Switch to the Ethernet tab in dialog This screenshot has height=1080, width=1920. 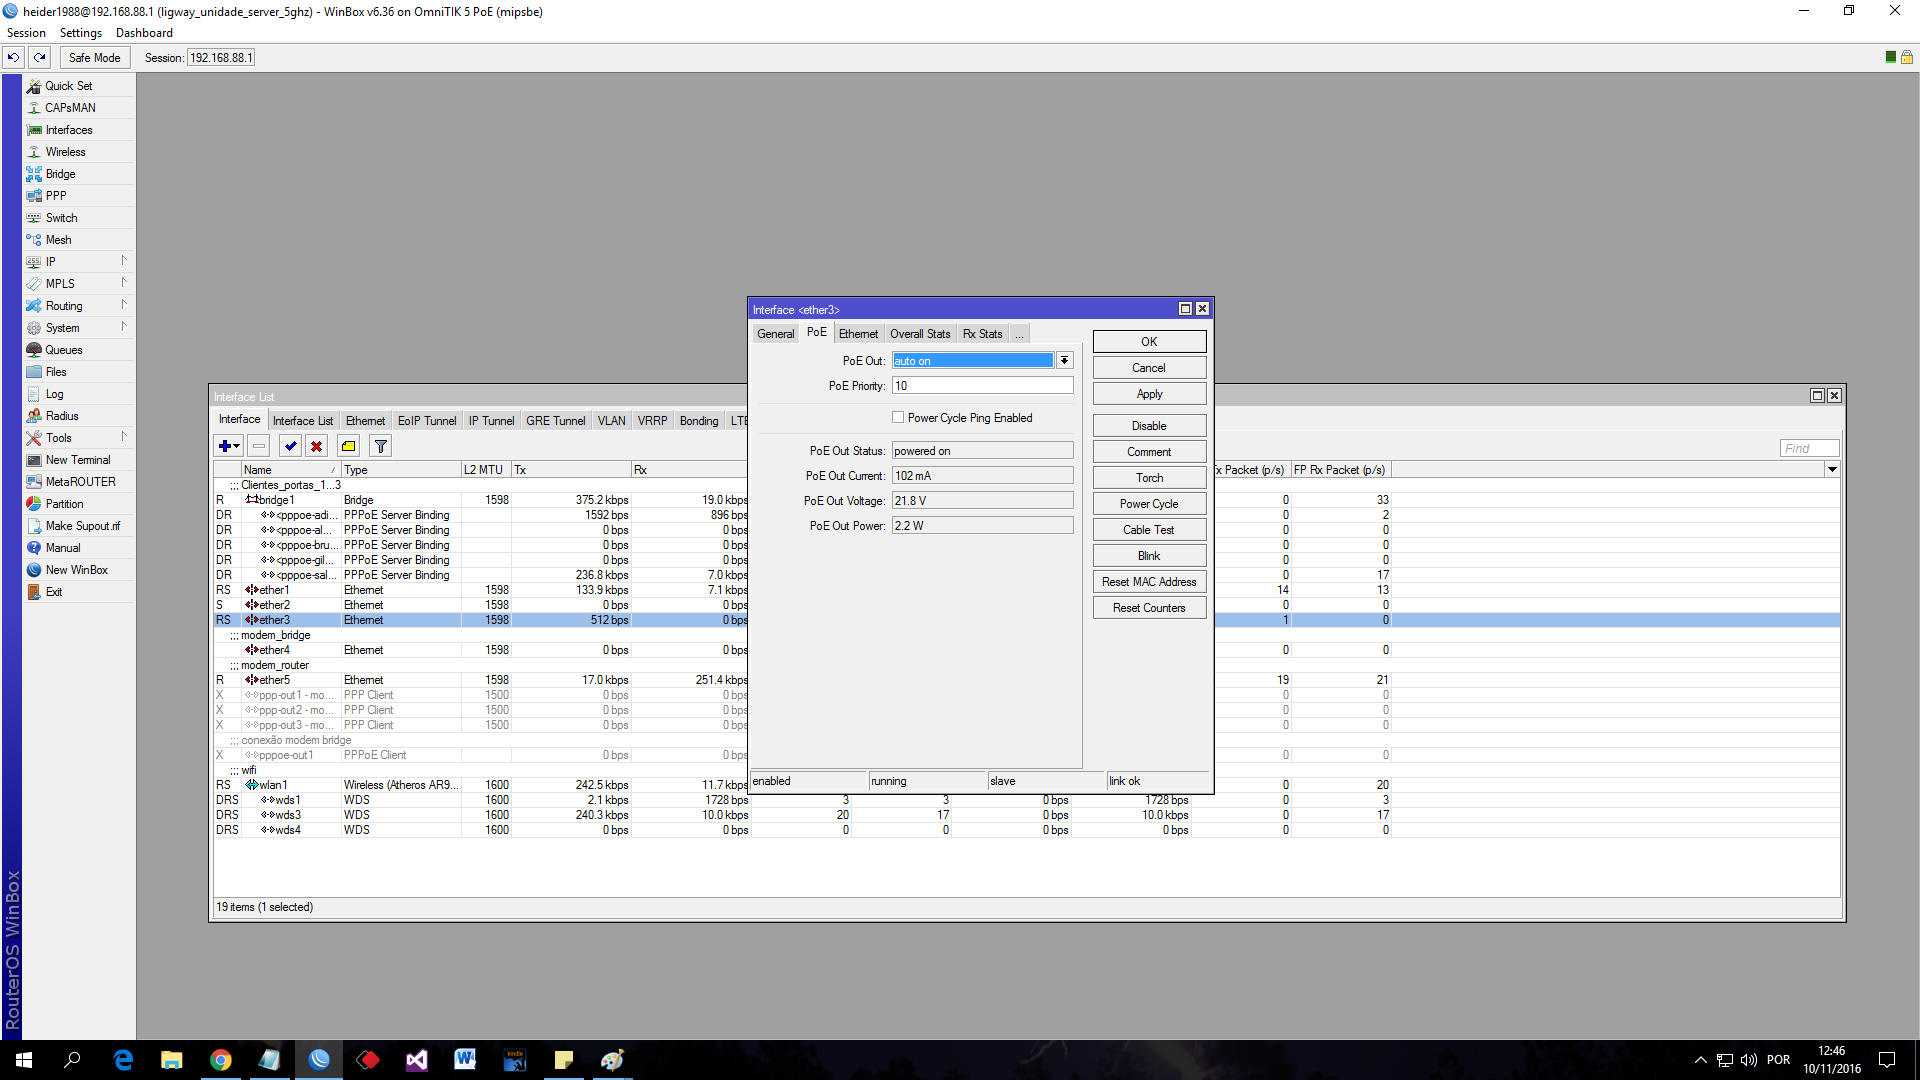coord(858,334)
